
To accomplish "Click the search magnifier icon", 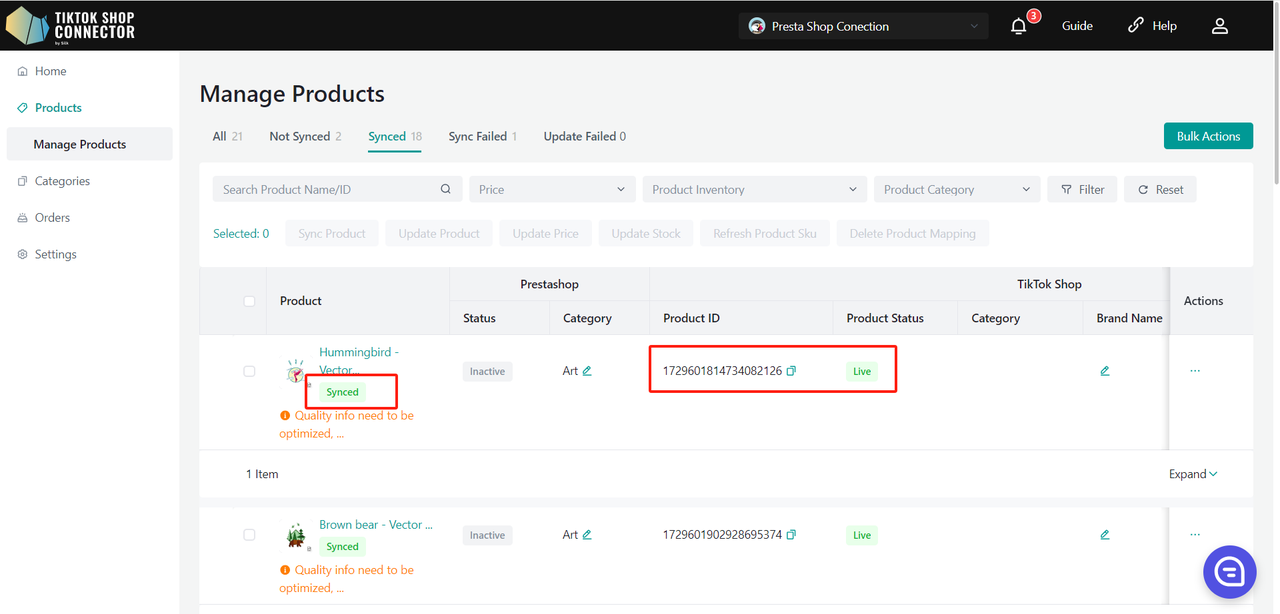I will pos(446,189).
